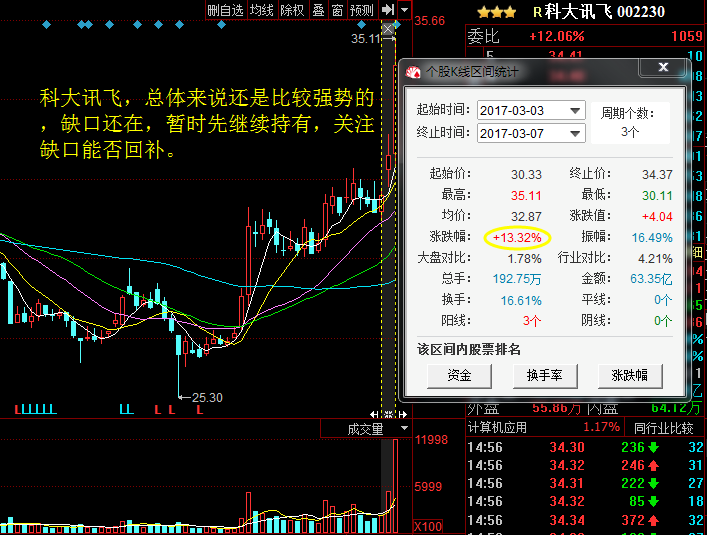Click the 删自选 toolbar button
The image size is (707, 535).
(x=225, y=9)
